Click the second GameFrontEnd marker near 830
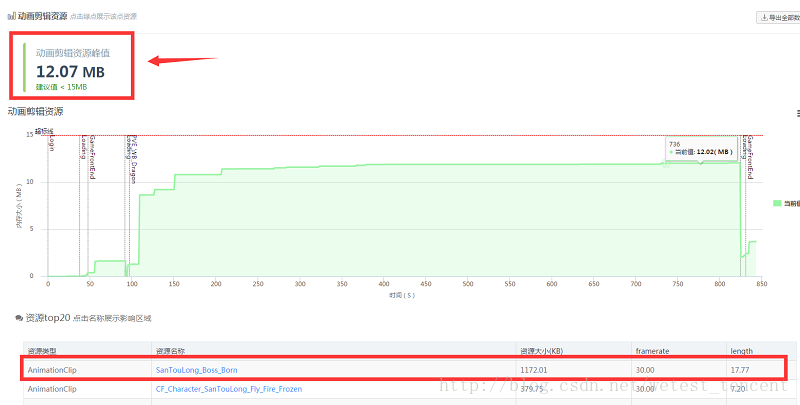 750,157
